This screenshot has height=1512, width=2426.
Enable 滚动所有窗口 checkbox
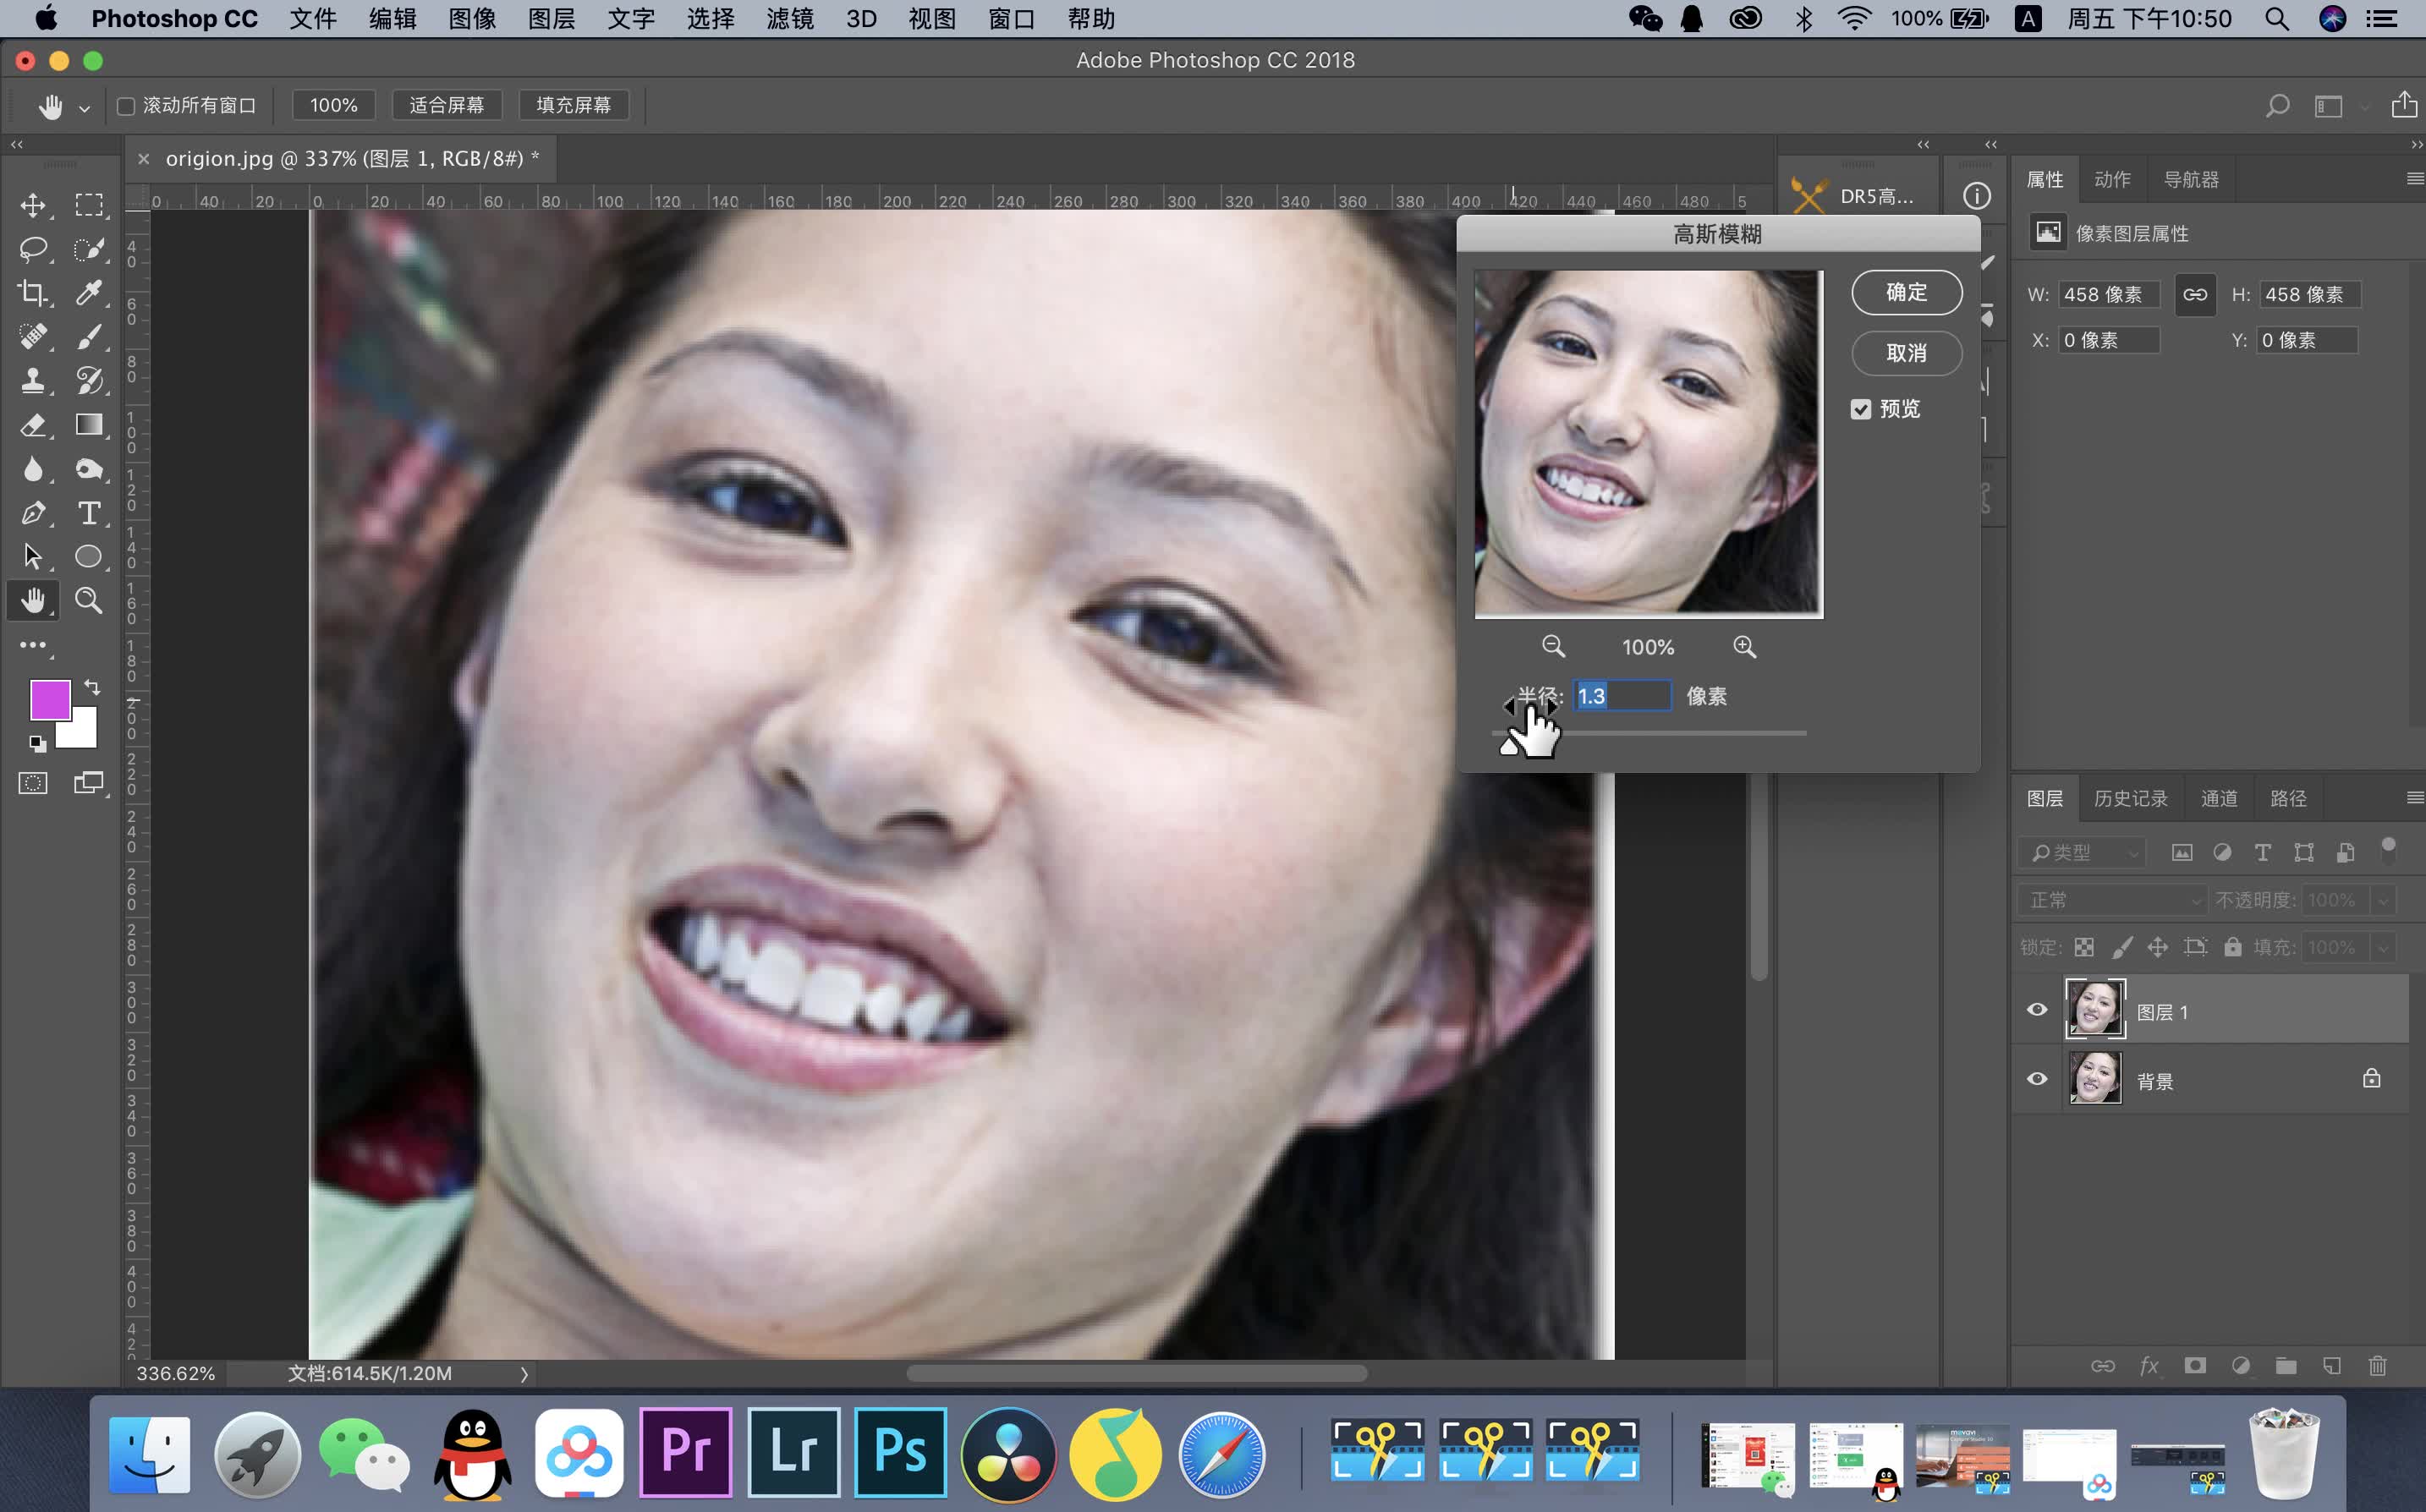coord(126,106)
